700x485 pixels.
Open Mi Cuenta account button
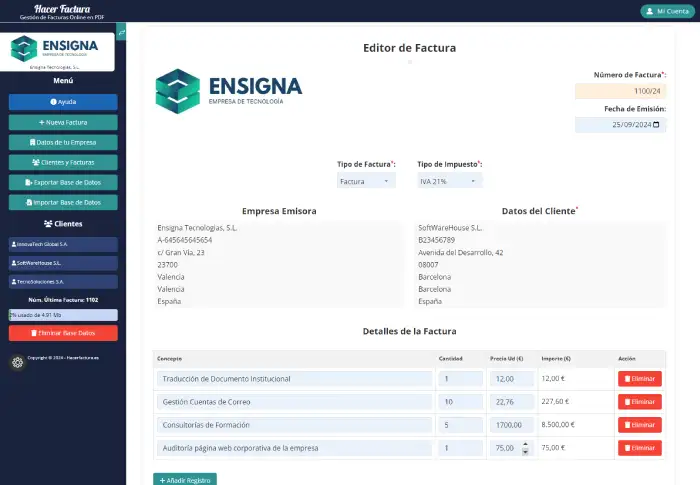(x=667, y=11)
